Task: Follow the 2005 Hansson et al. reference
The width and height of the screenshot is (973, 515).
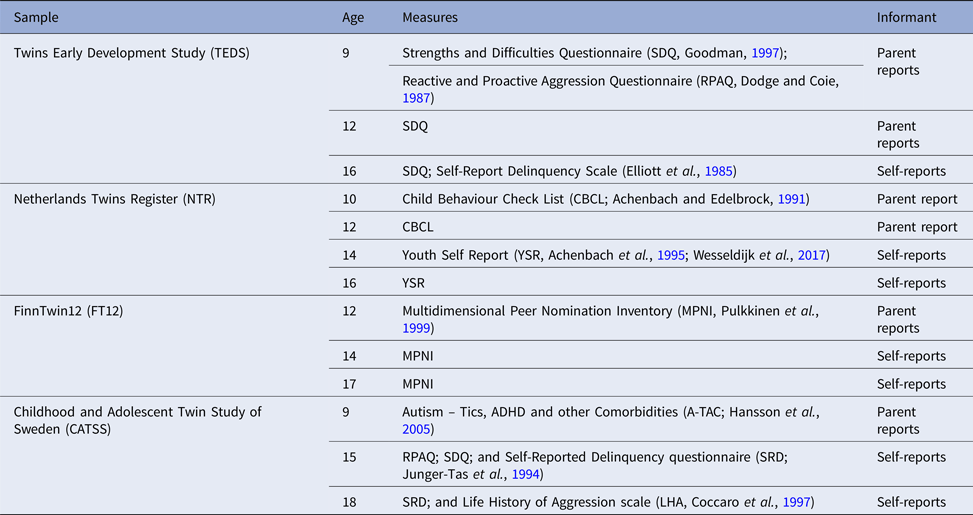Action: [x=417, y=429]
